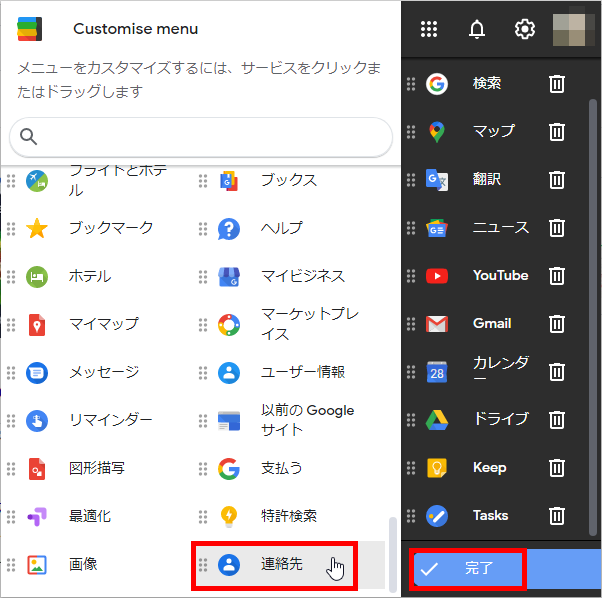The width and height of the screenshot is (602, 598).
Task: Select the マップ pin icon in menu
Action: tap(437, 132)
